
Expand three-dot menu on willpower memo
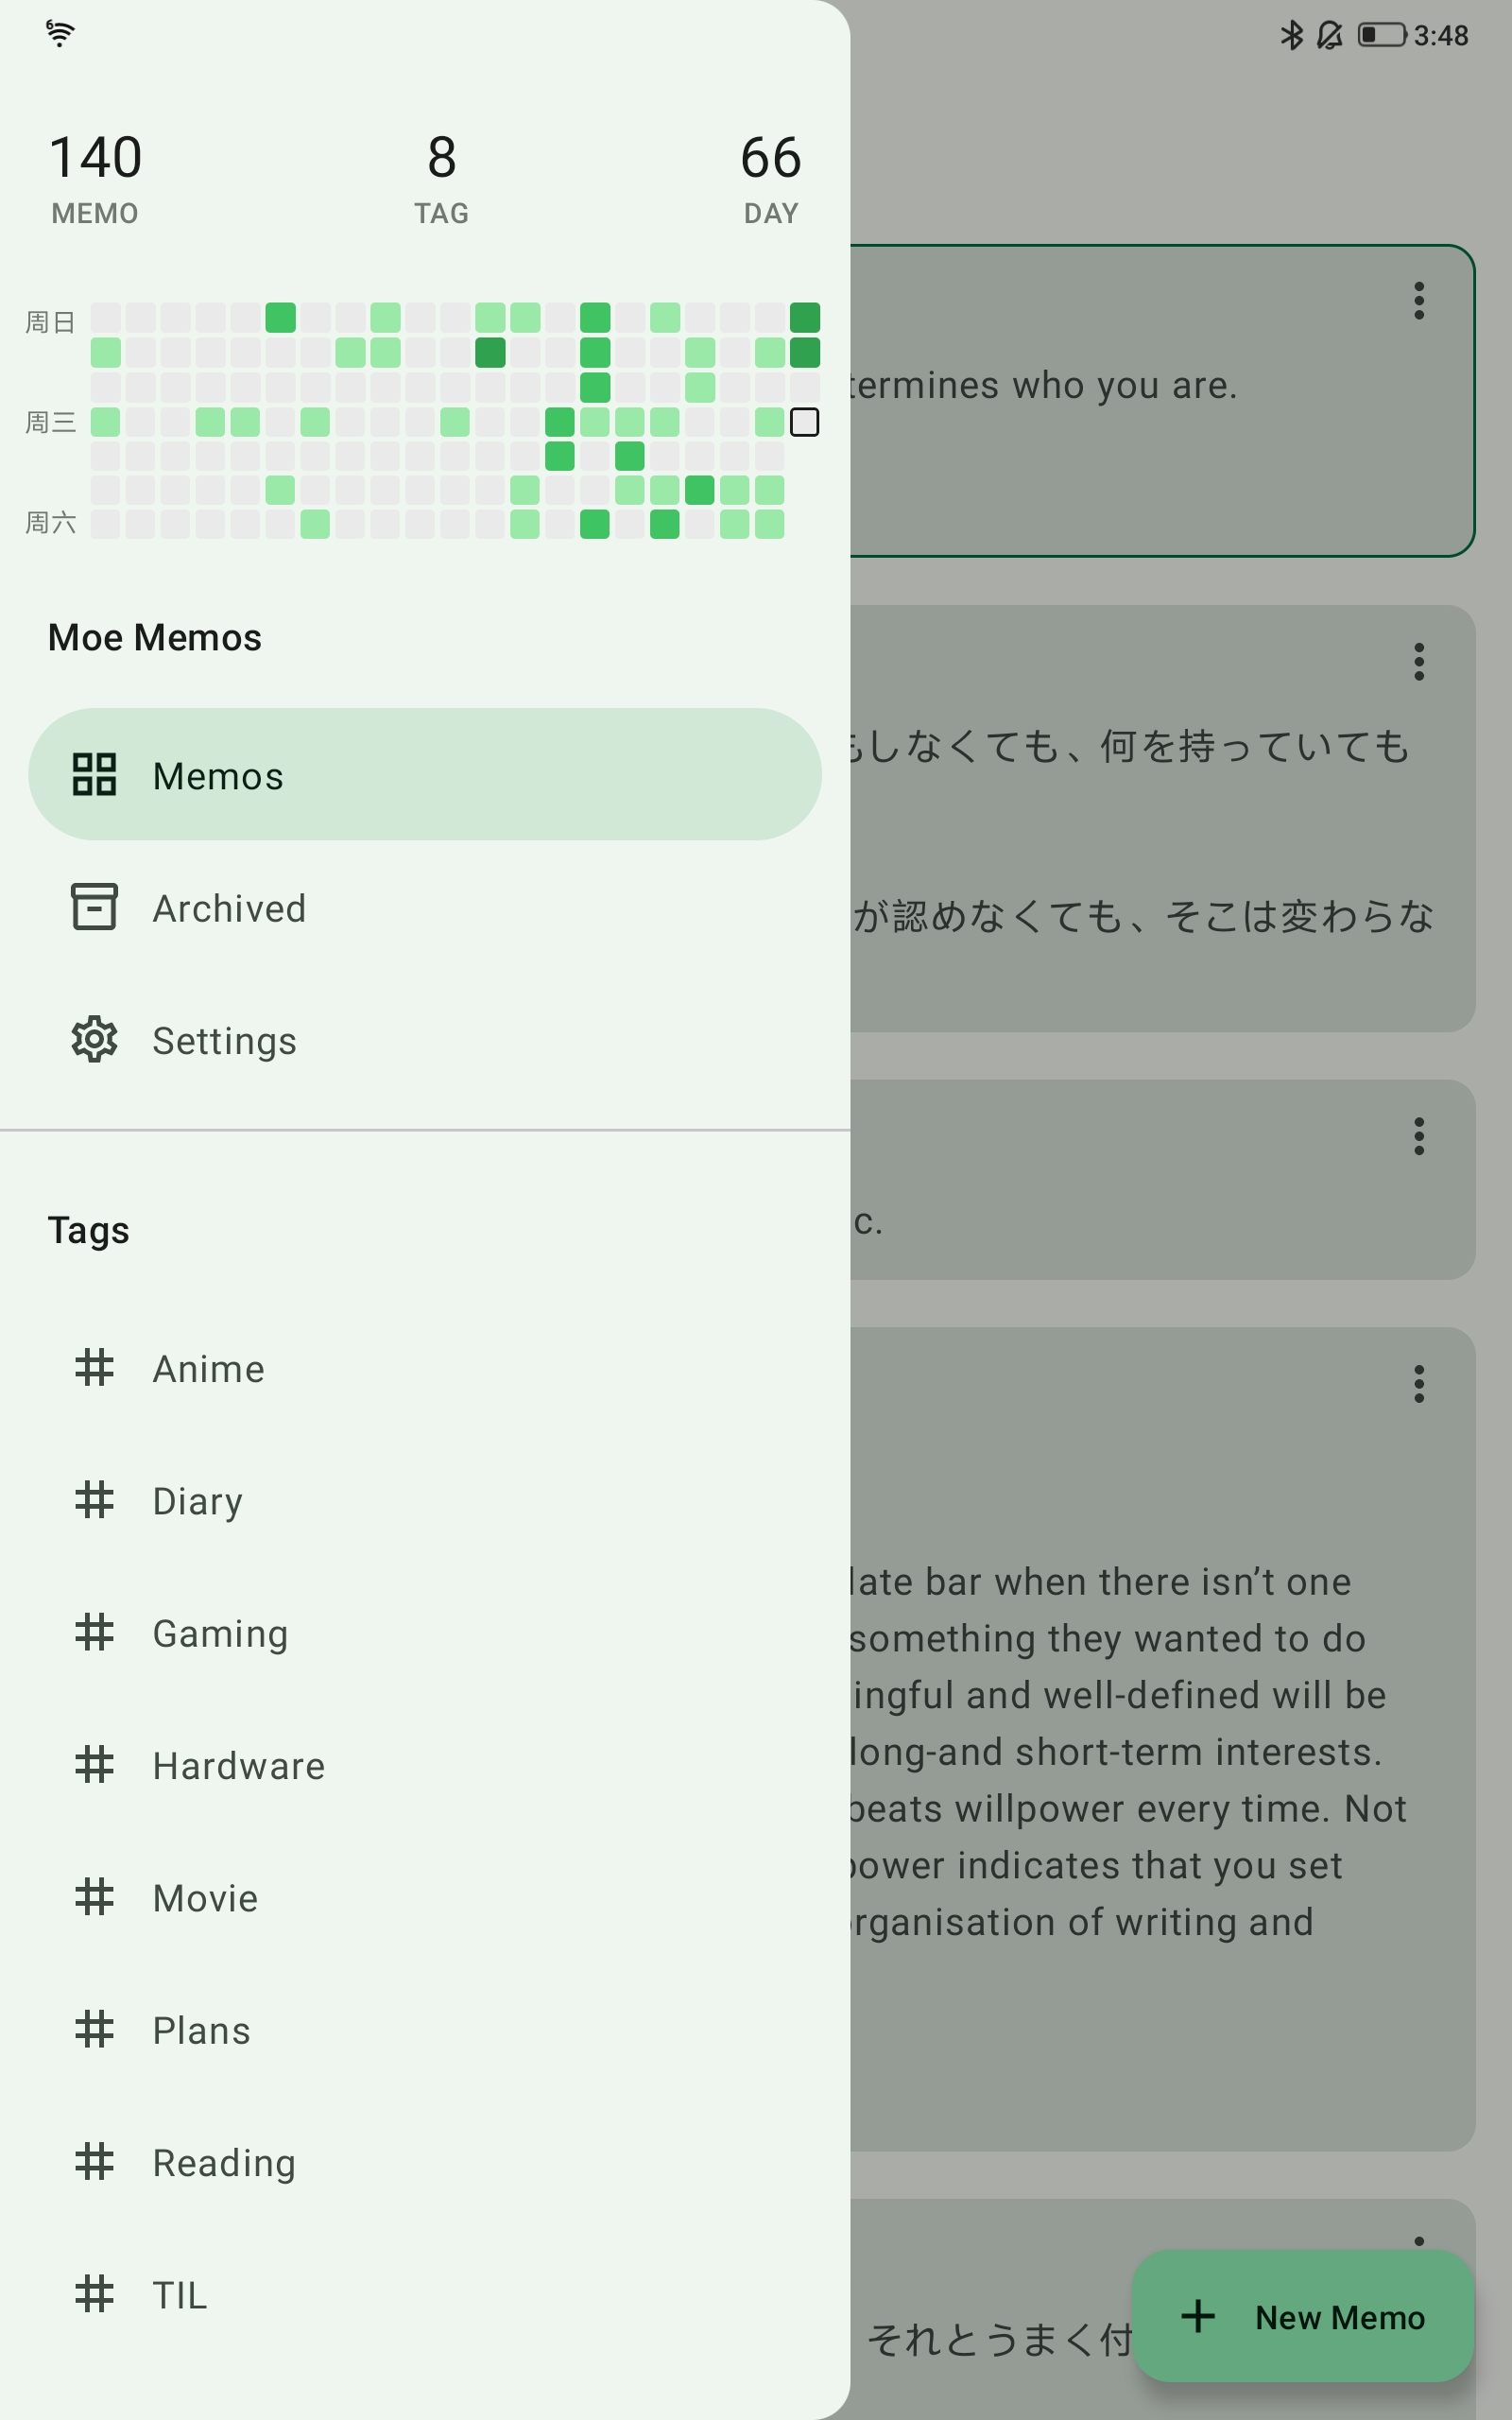[1418, 1384]
